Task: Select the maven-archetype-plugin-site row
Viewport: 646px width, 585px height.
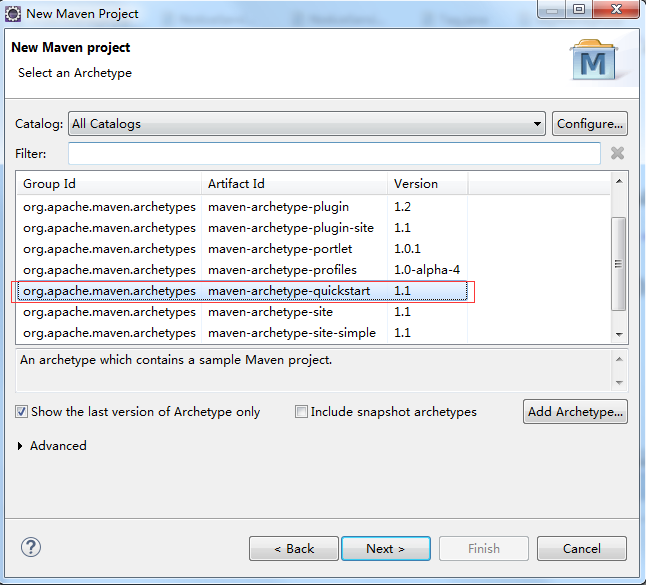Action: coord(242,228)
